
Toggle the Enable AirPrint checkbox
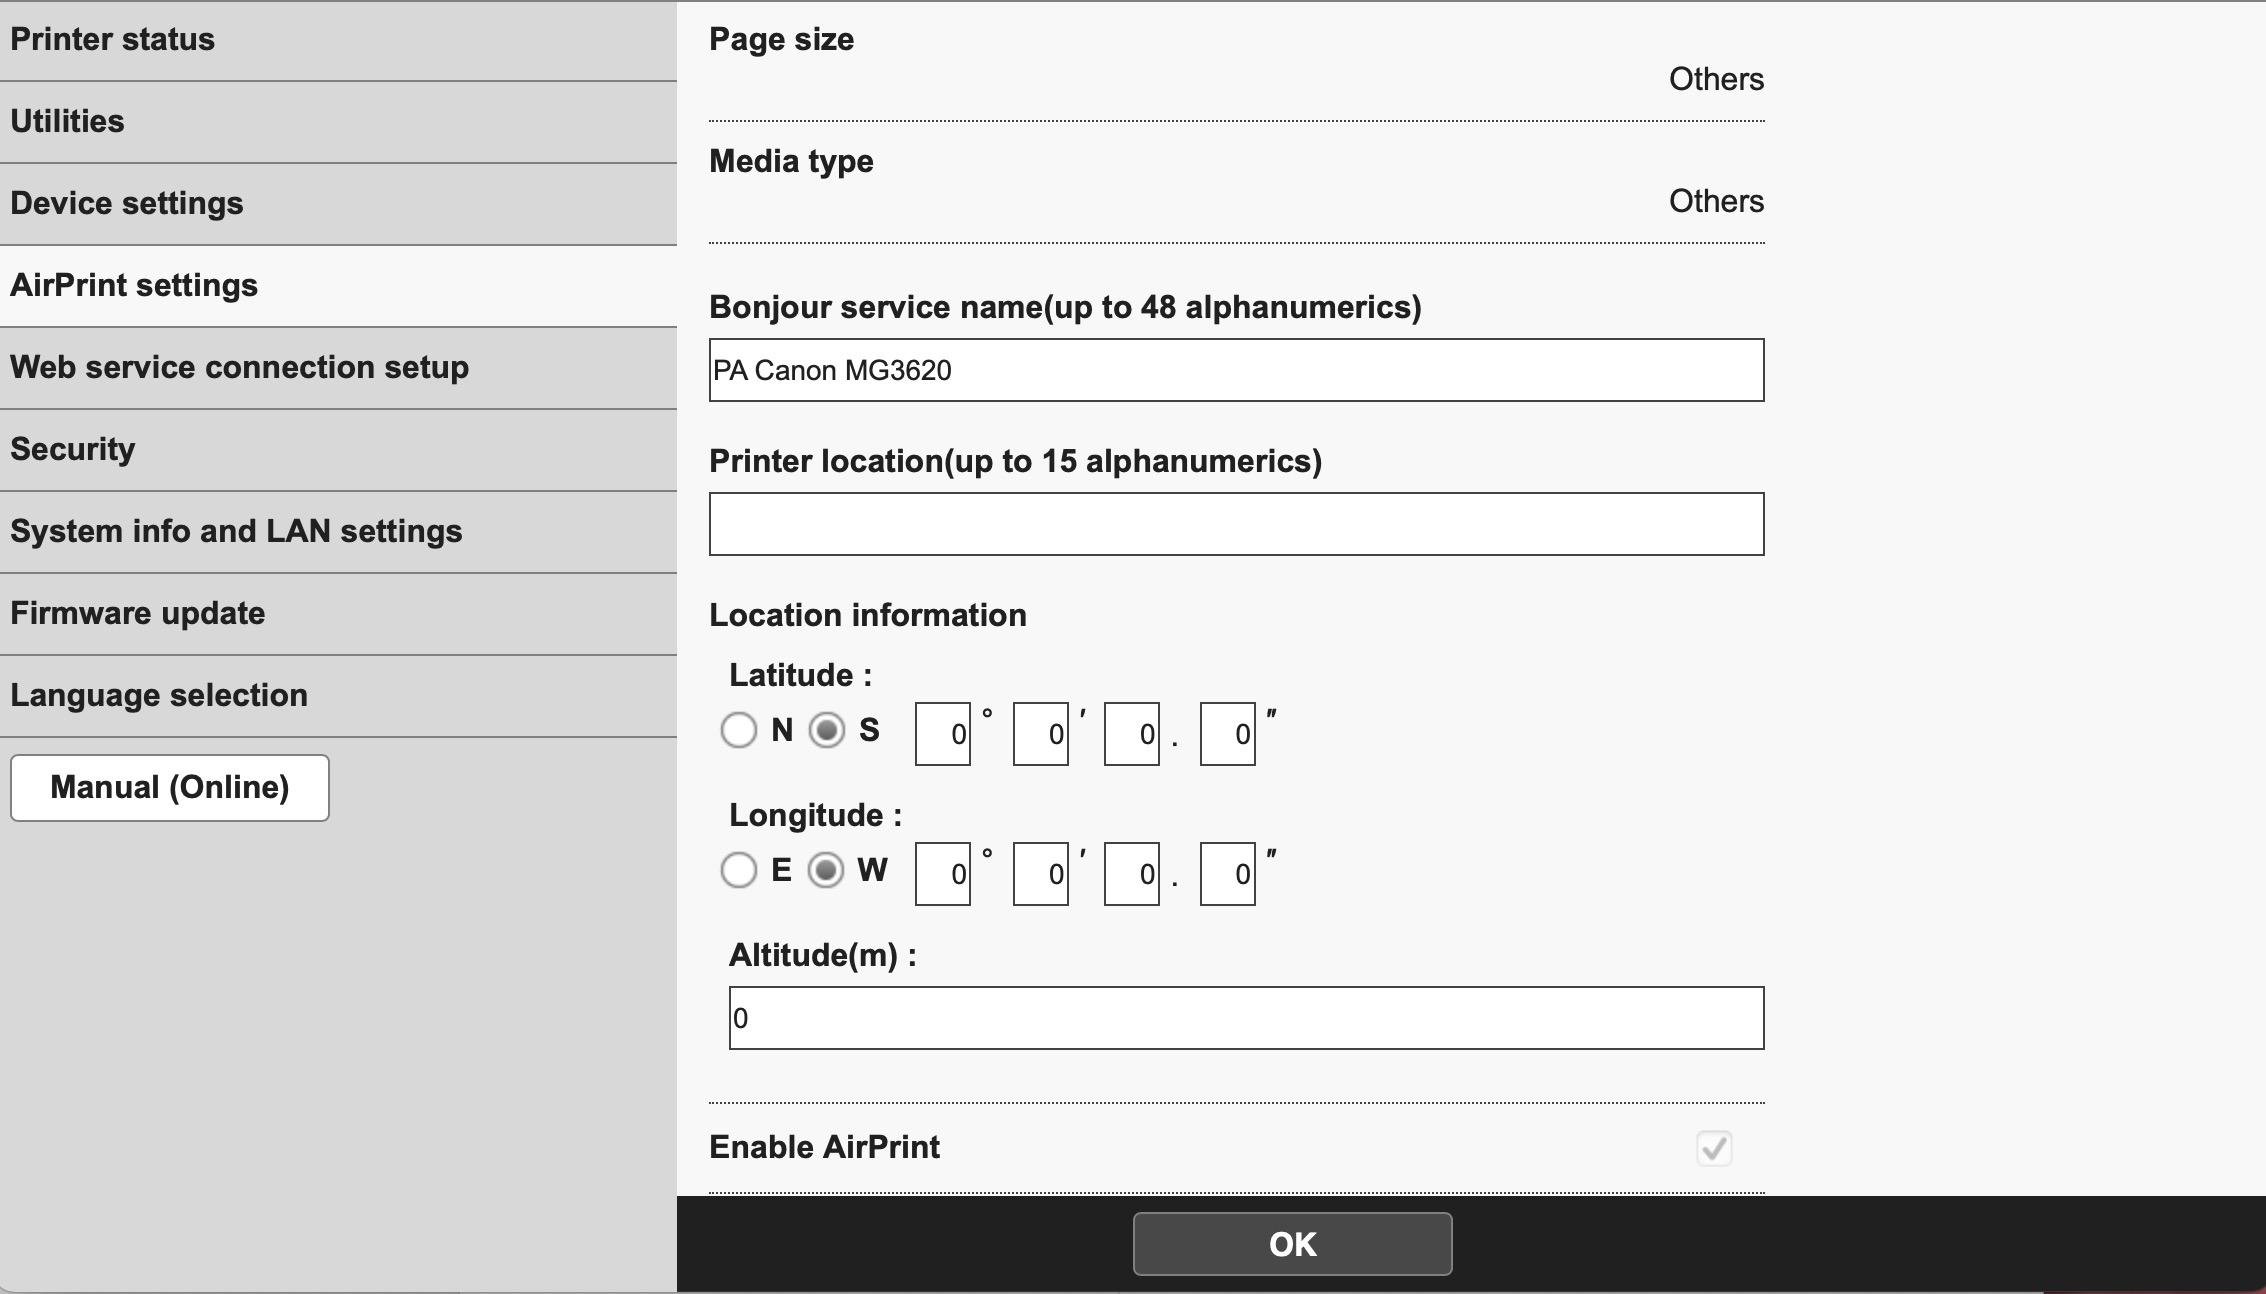[1714, 1148]
